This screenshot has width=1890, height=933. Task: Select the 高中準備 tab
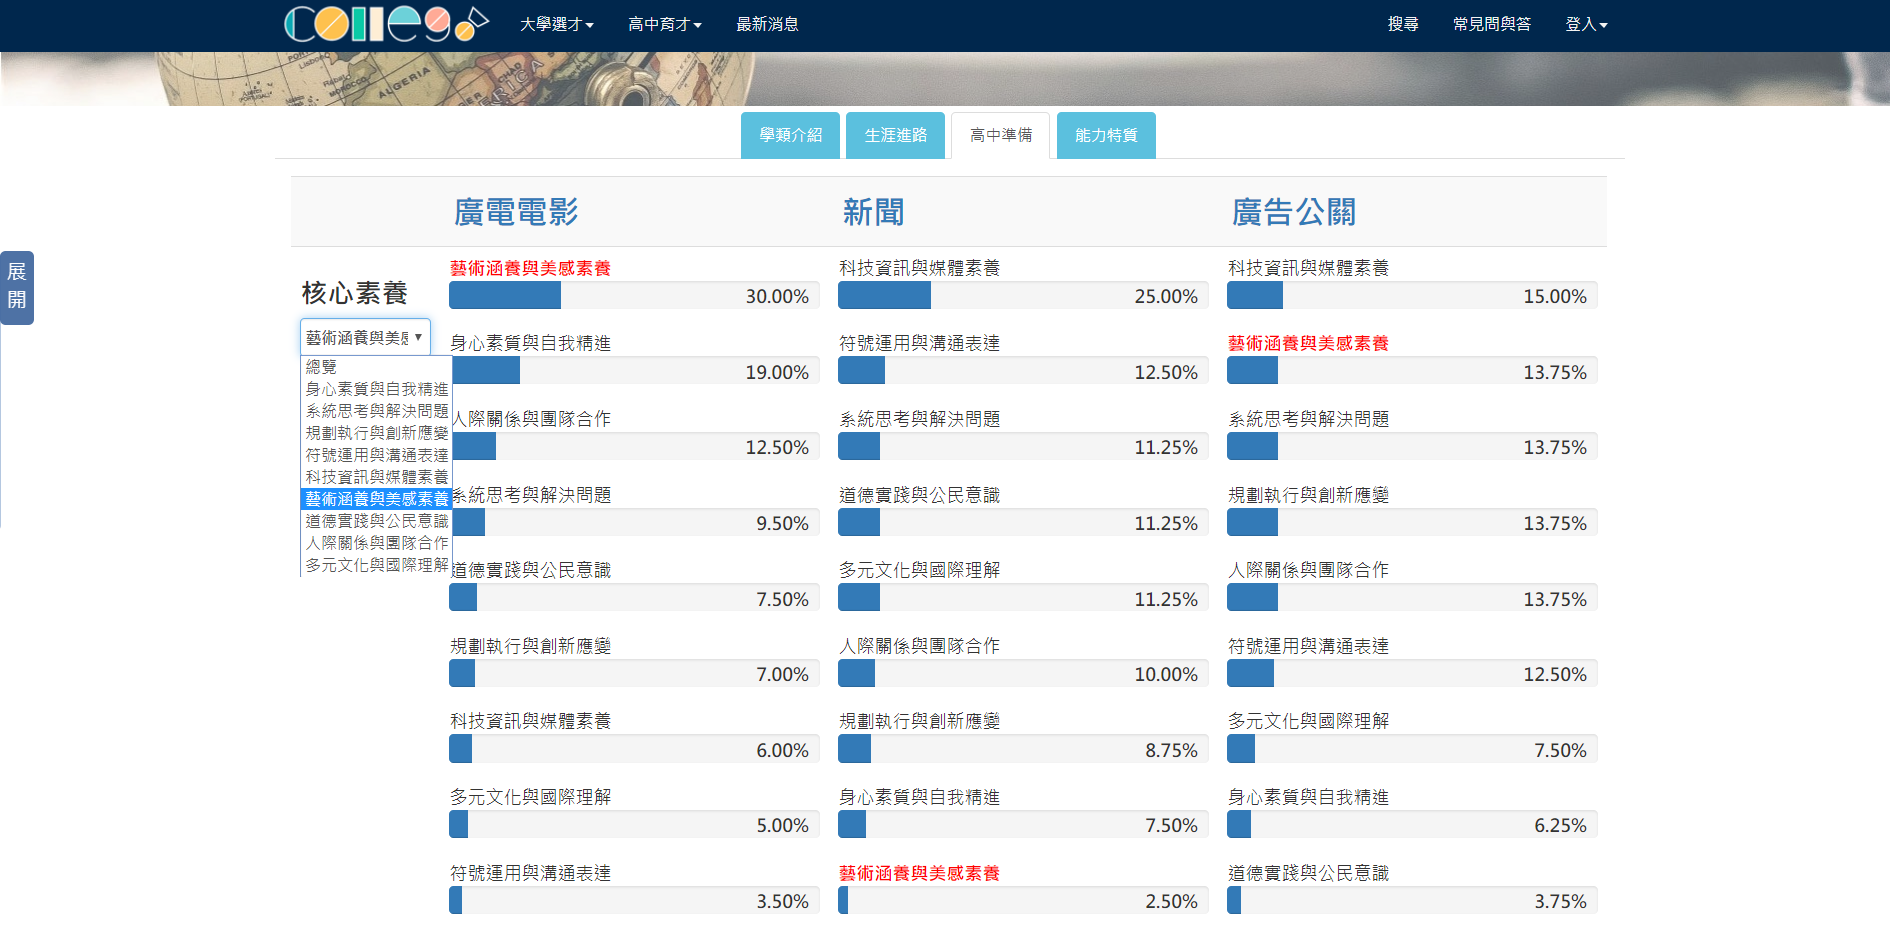point(1000,135)
